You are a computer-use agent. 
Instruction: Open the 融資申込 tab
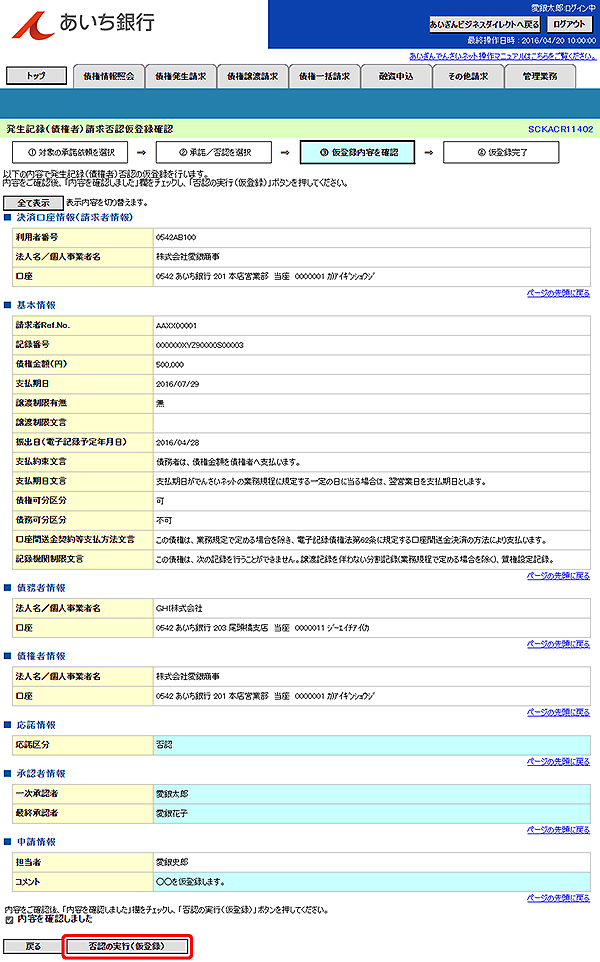click(396, 77)
